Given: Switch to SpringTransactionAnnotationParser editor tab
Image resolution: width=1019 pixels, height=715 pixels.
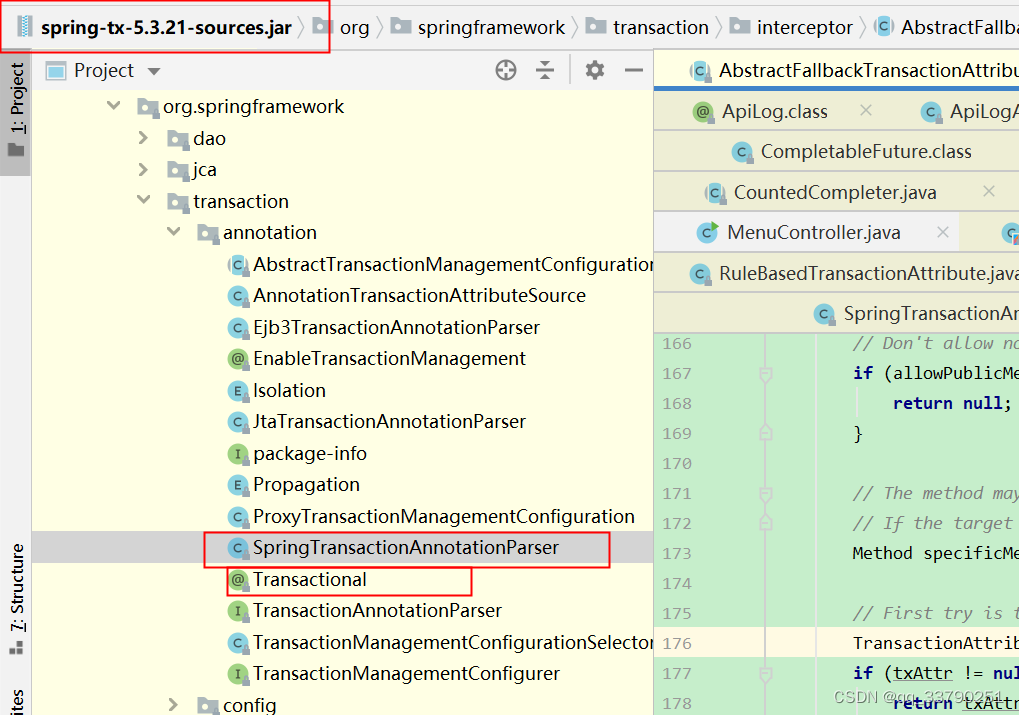Looking at the screenshot, I should (x=916, y=314).
